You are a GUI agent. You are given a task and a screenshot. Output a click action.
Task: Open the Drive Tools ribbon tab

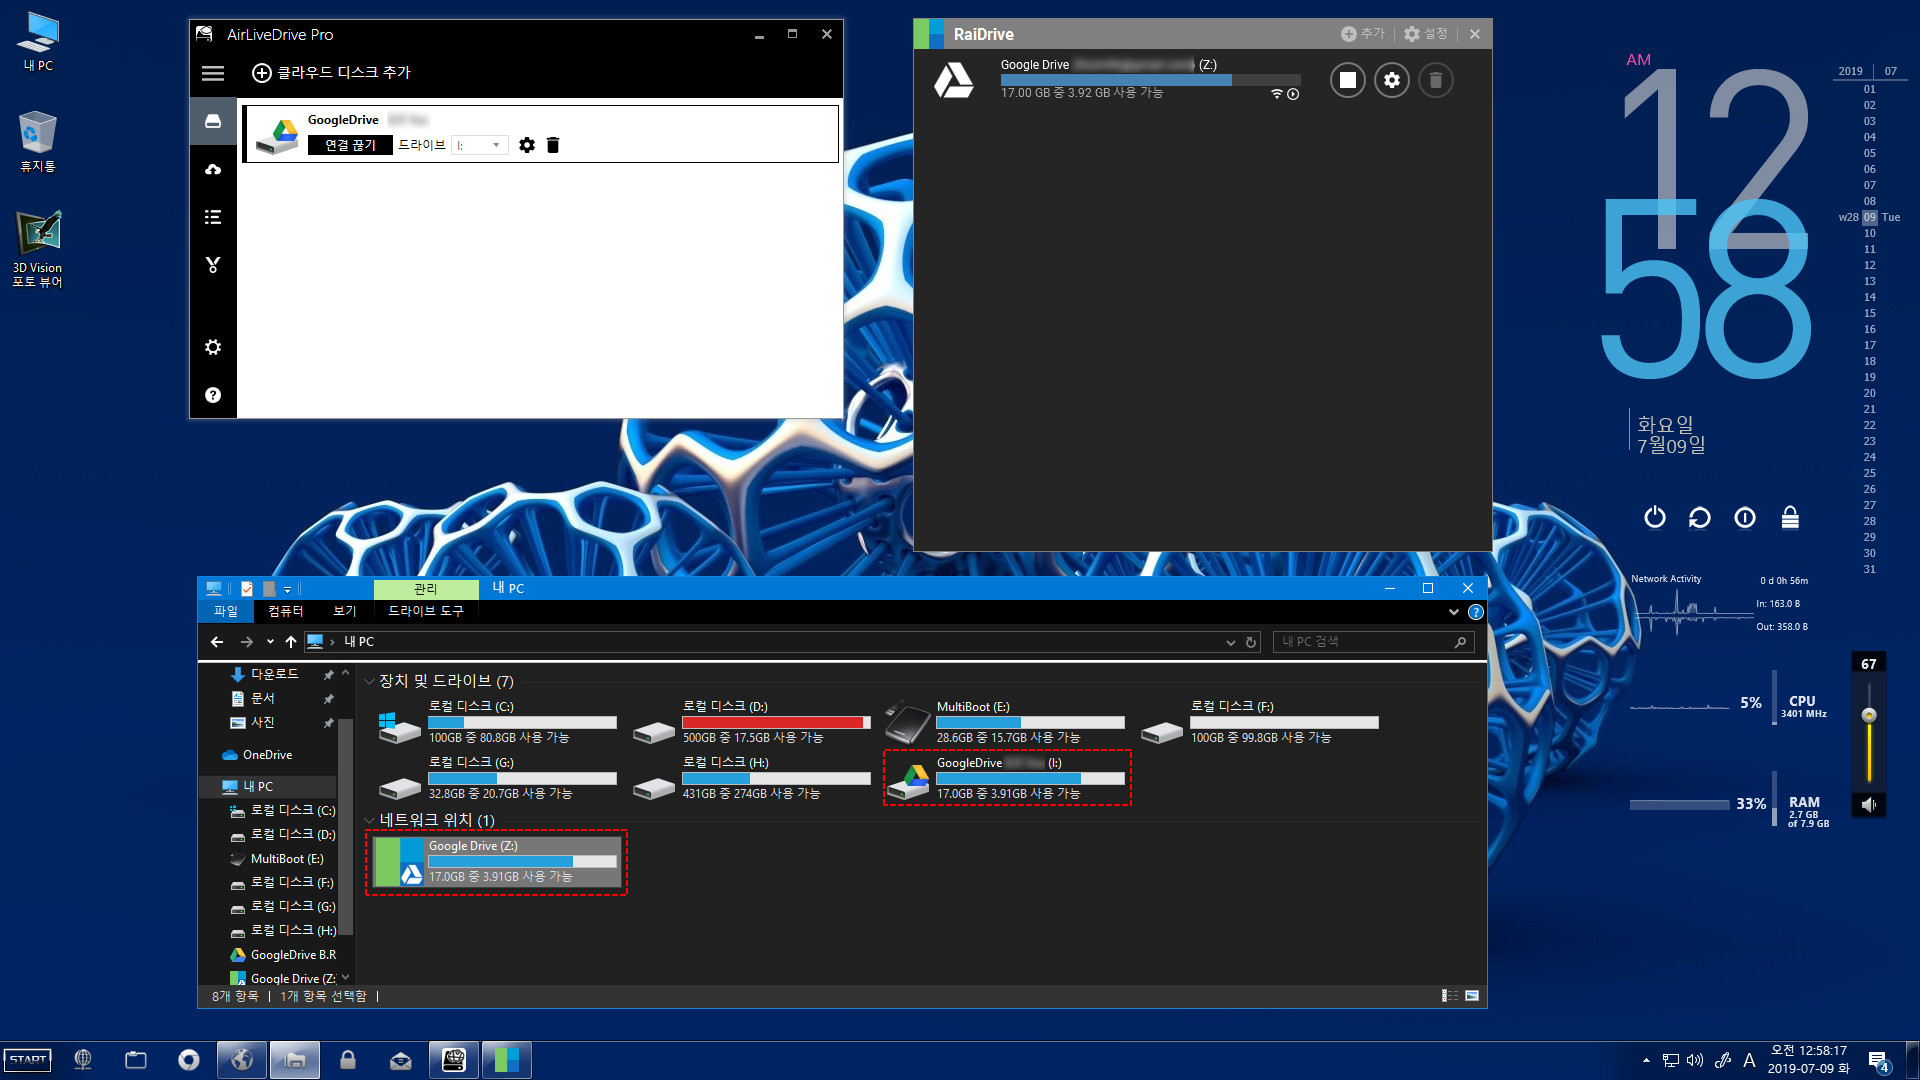(x=426, y=611)
